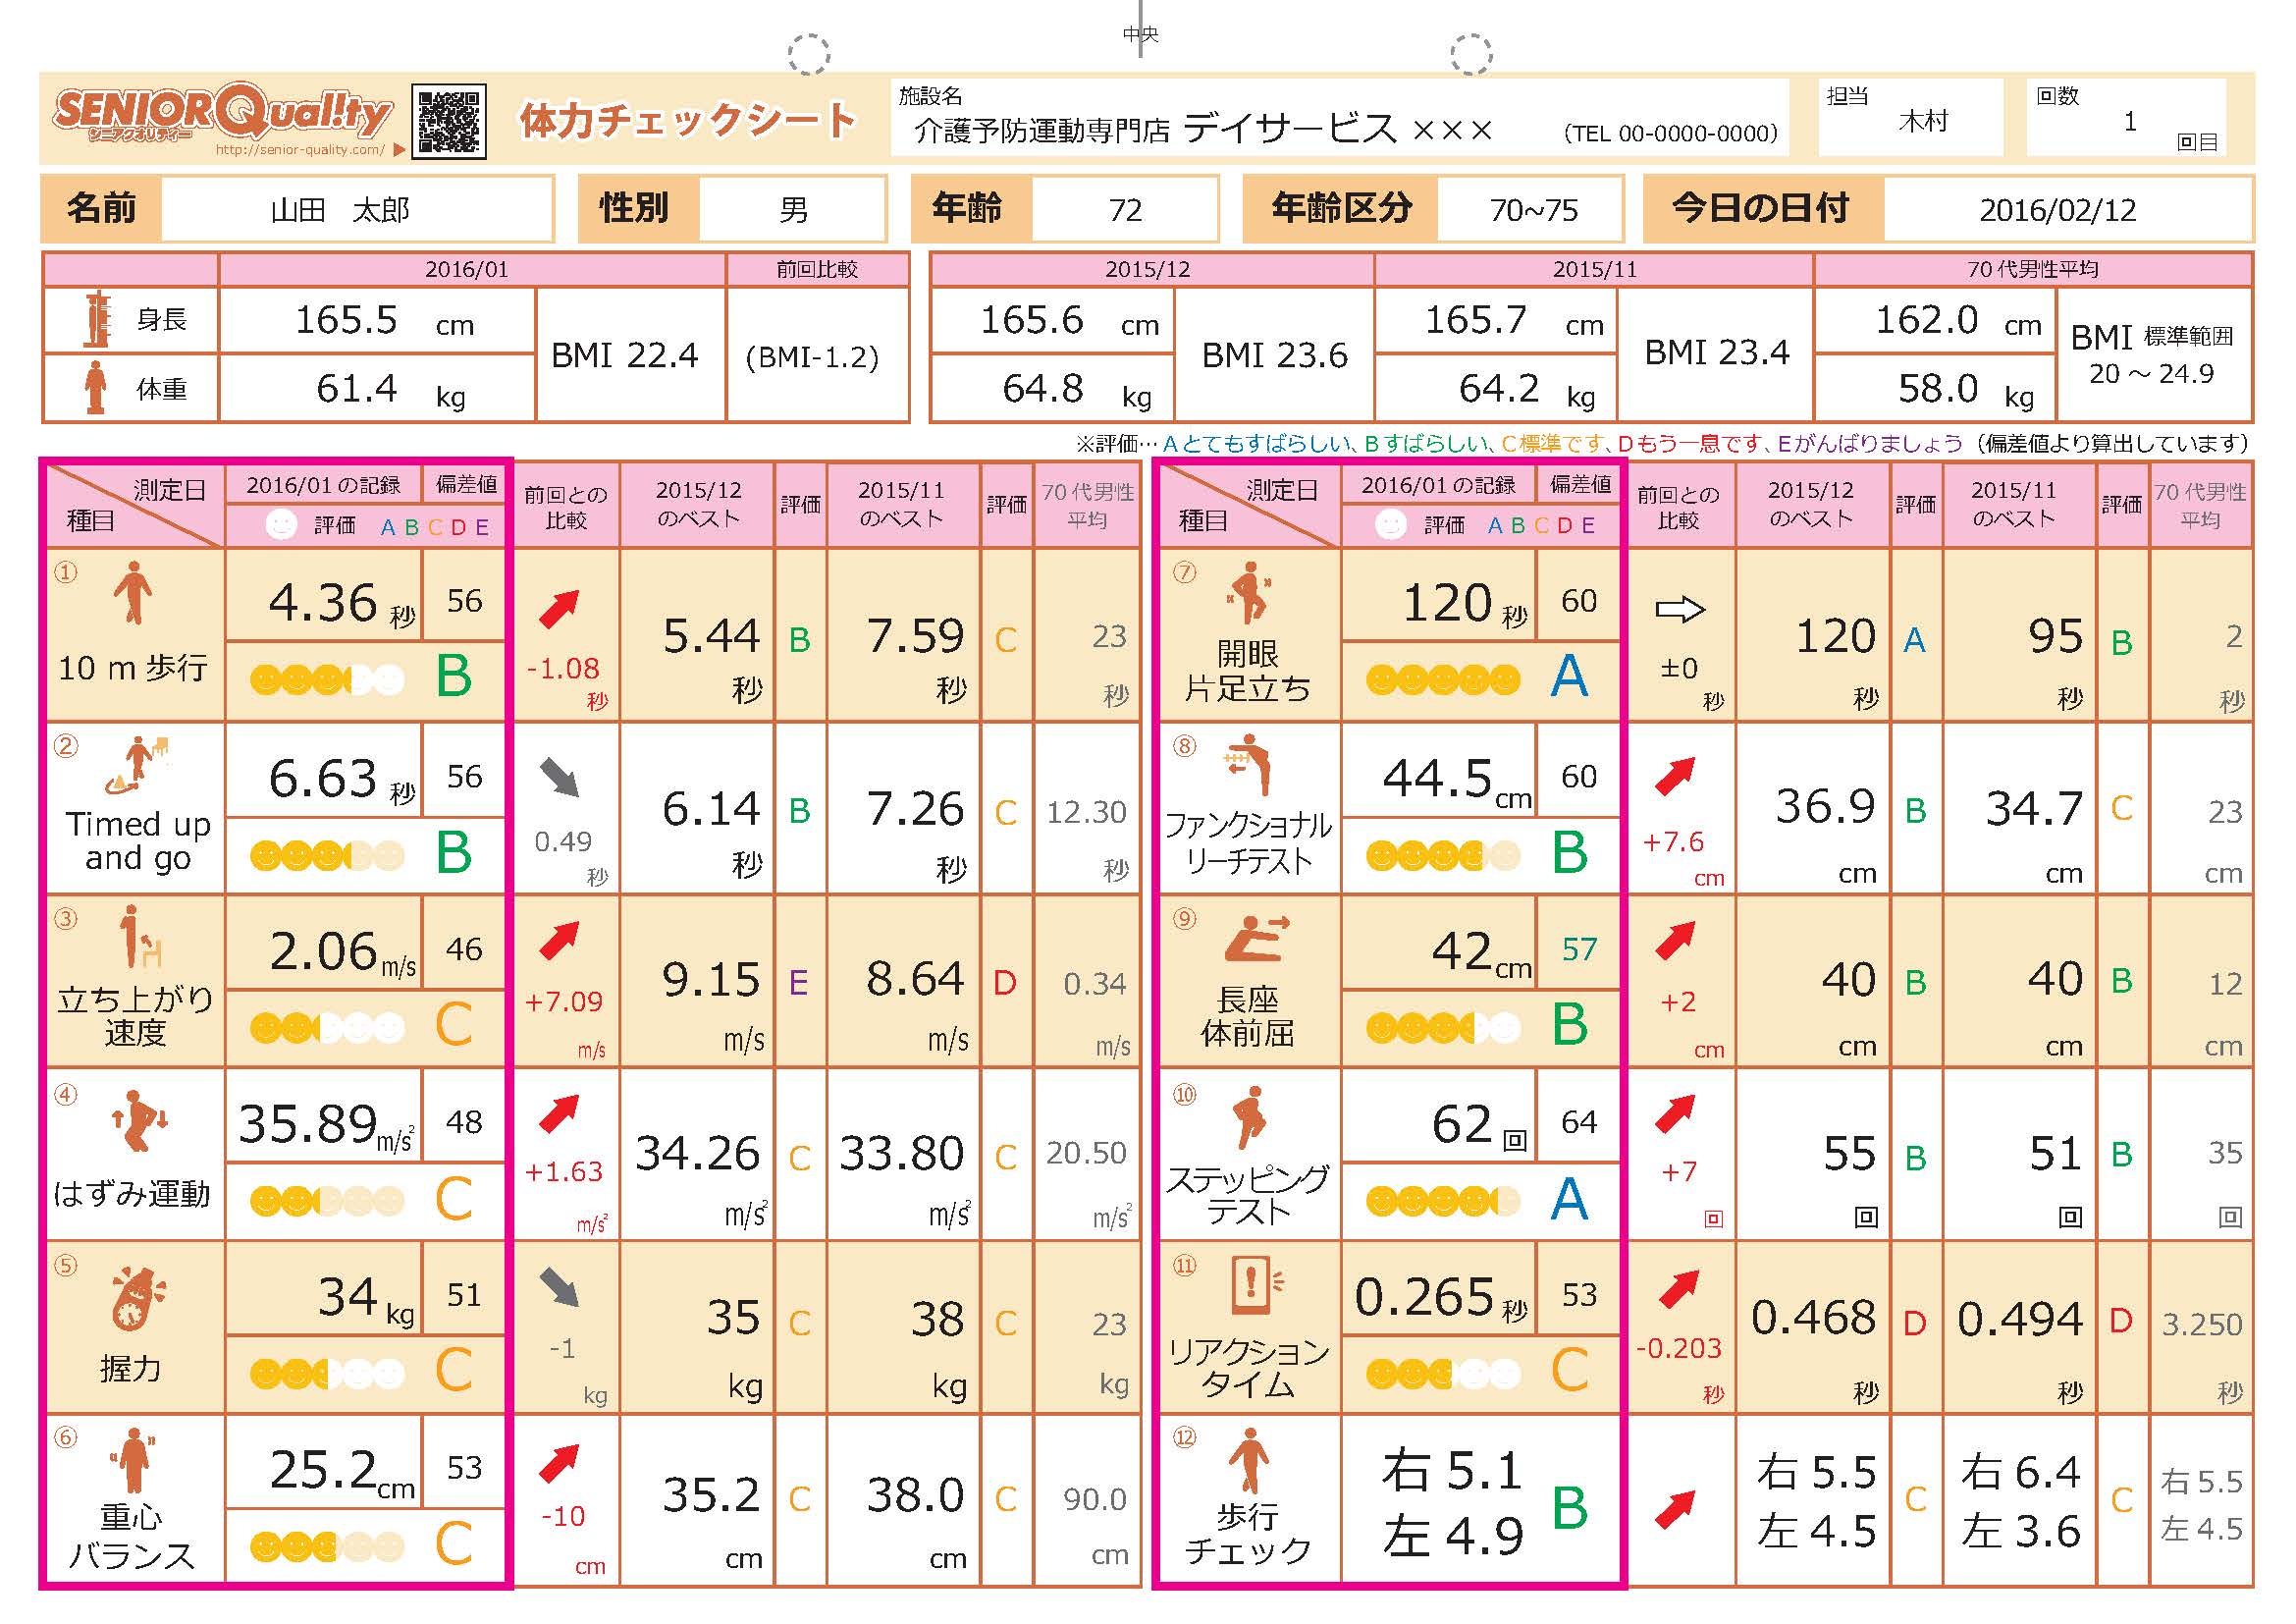
Task: Click the gait check (歩行チェック) icon
Action: pos(1248,1461)
